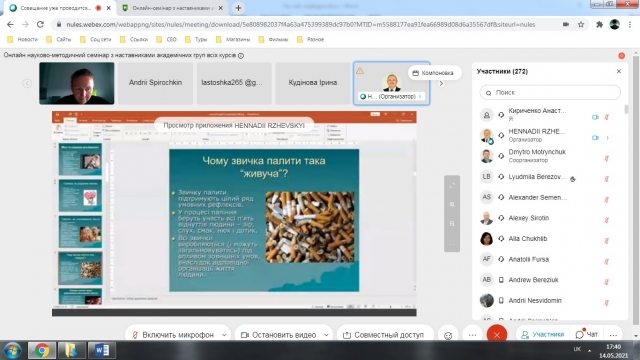Open Word from taskbar

point(101,350)
